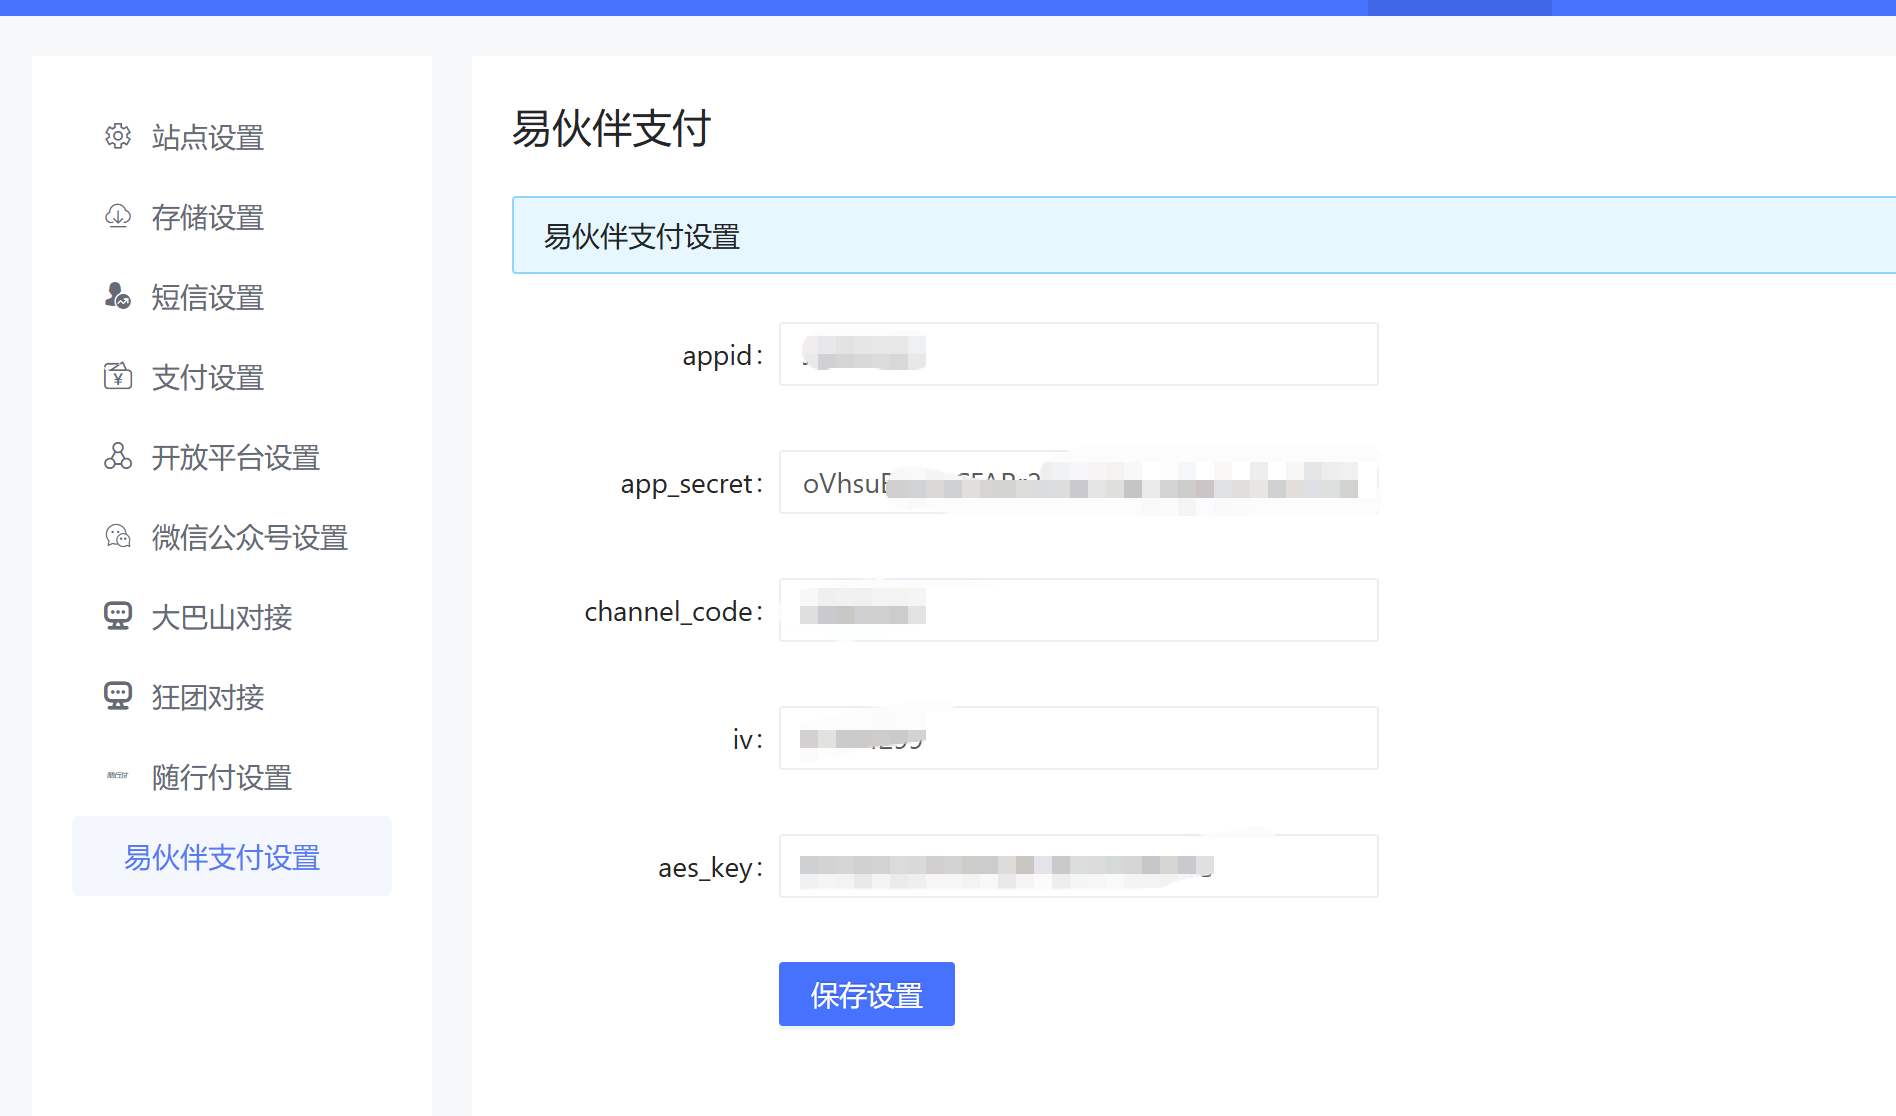
Task: Go to 存储设置 in the sidebar
Action: click(208, 217)
